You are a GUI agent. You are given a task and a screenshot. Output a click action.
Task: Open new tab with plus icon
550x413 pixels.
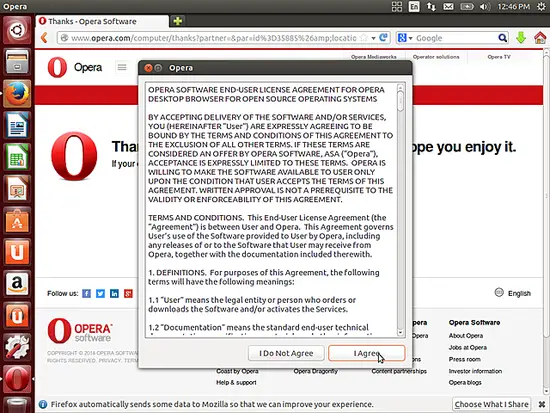(x=178, y=21)
